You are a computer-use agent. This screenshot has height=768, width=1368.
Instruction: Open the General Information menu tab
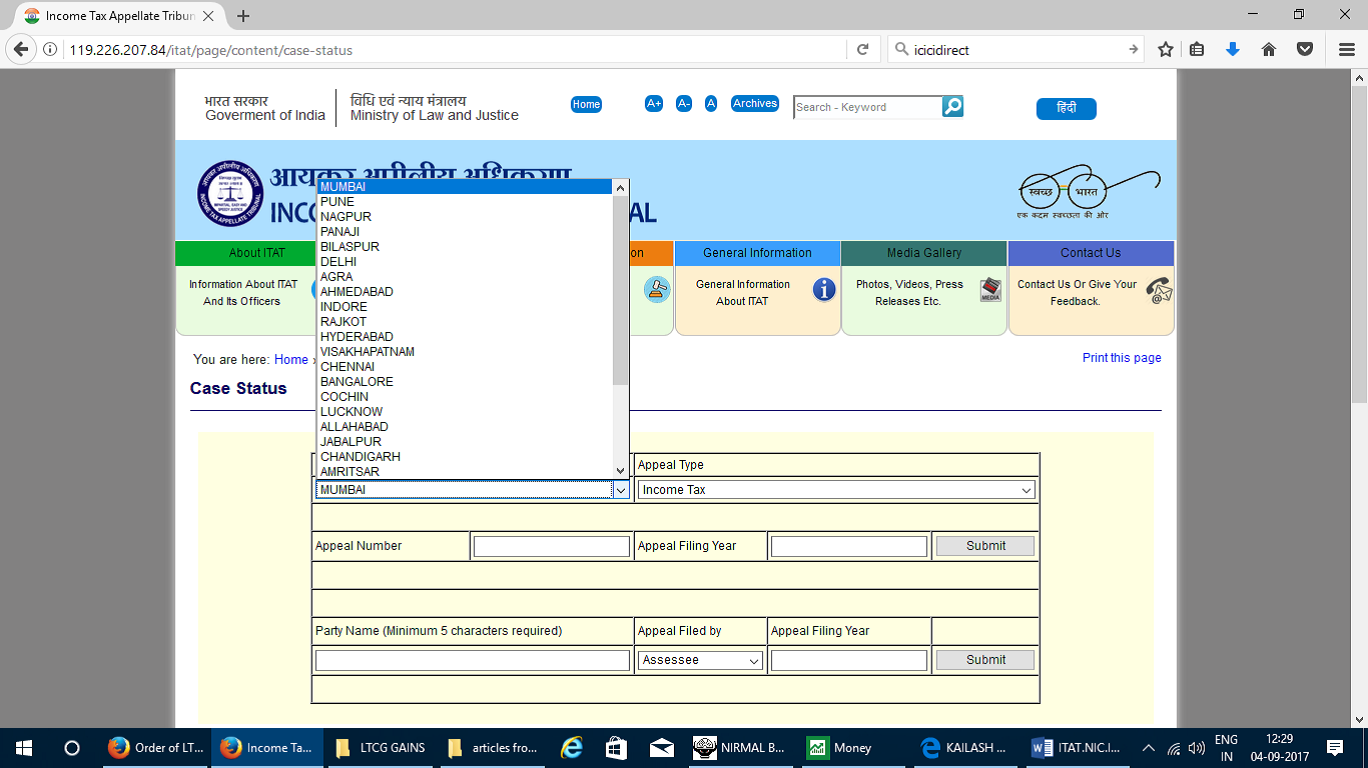coord(757,253)
